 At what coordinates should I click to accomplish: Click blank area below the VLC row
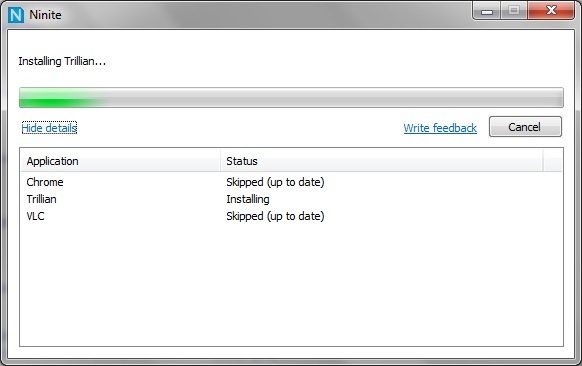click(292, 284)
